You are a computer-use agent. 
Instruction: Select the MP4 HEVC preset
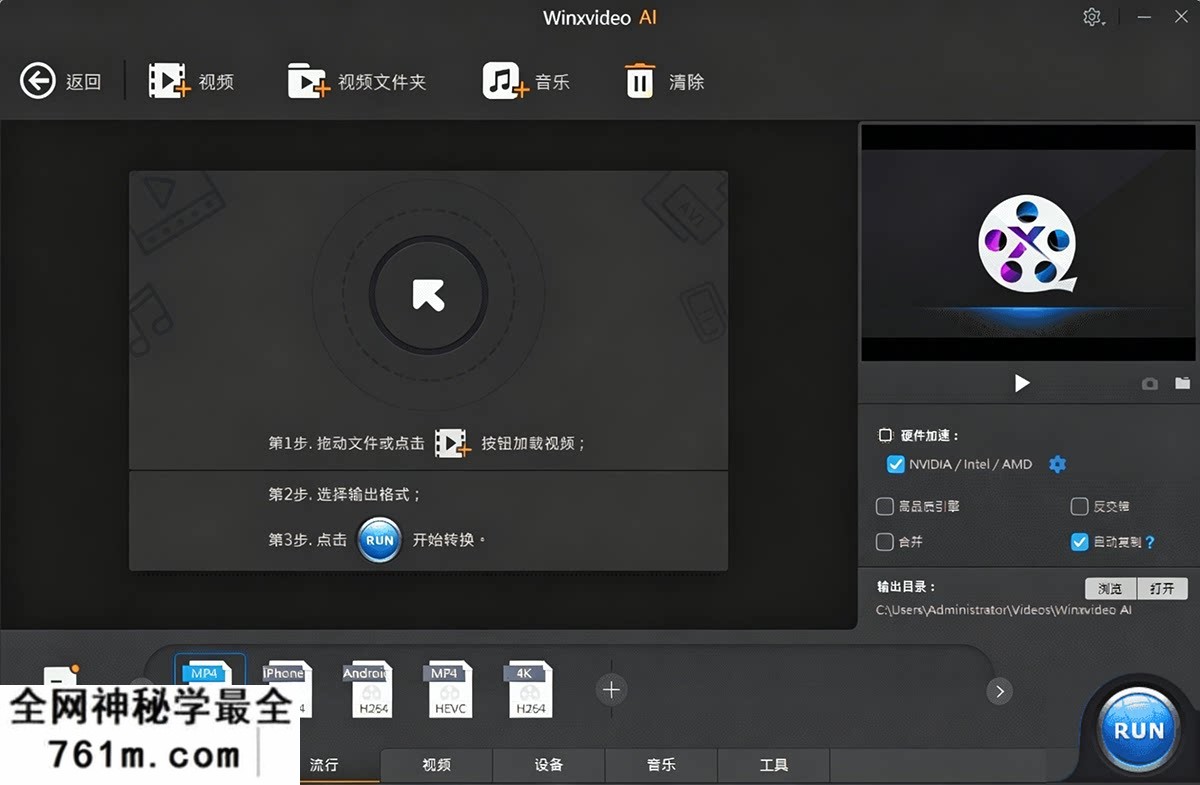[x=446, y=689]
